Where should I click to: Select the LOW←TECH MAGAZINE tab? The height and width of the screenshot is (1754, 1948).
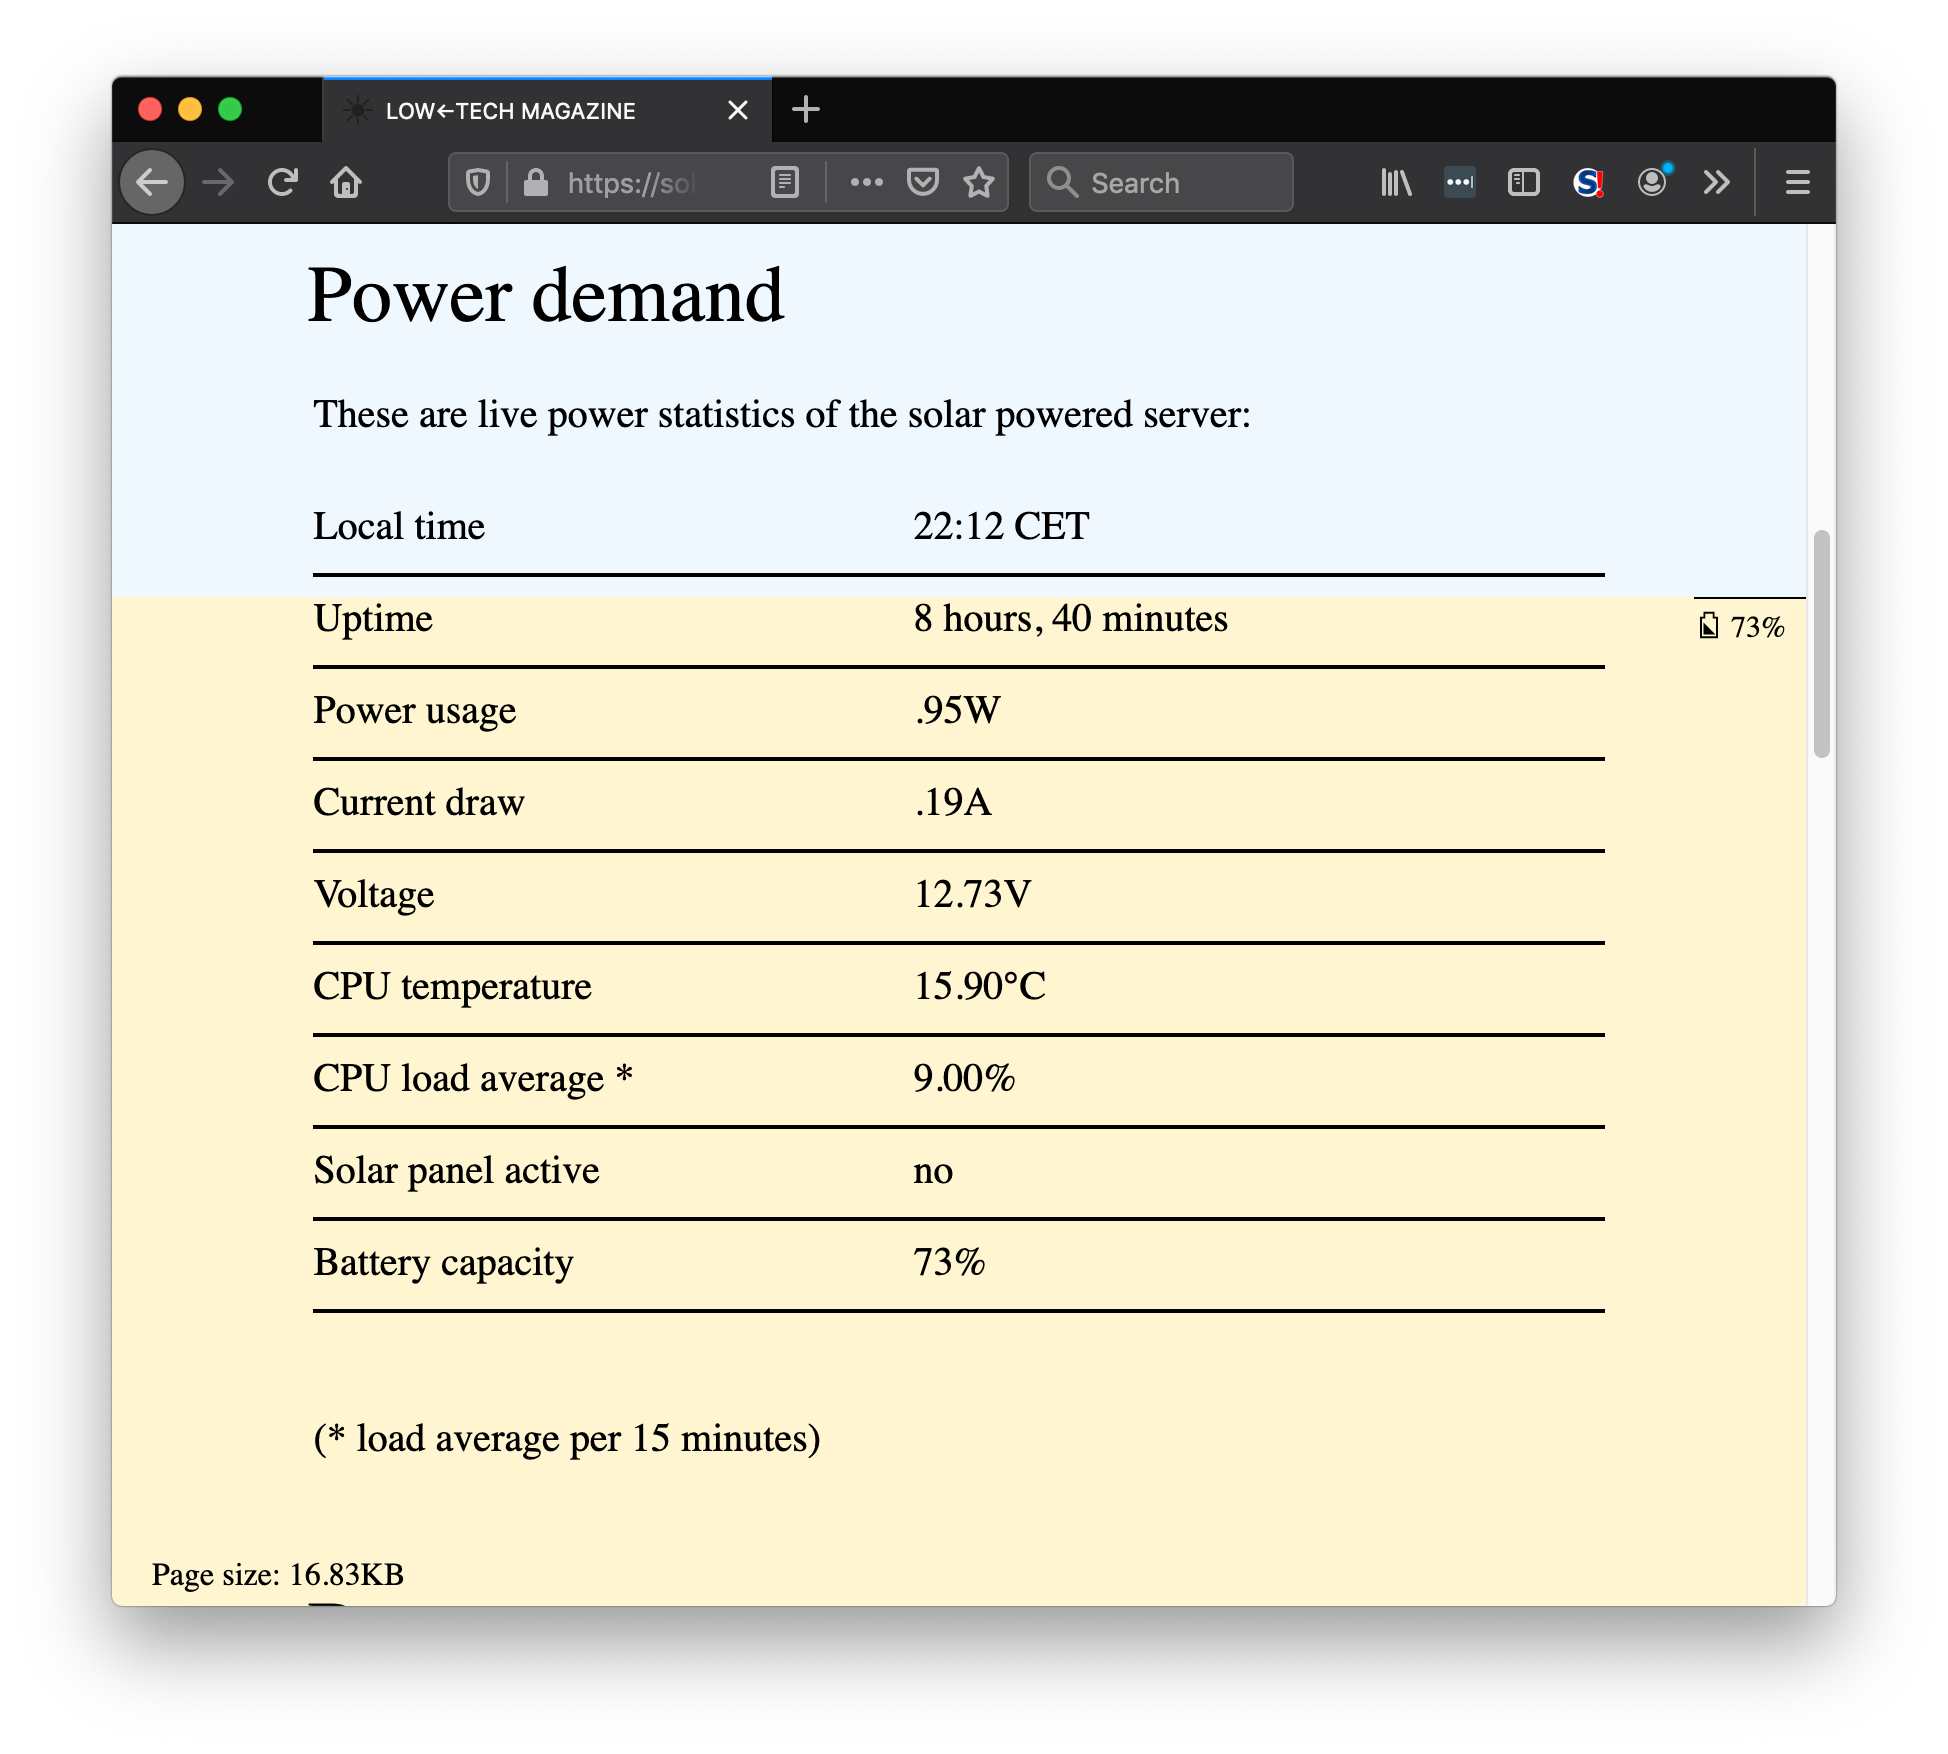point(547,110)
